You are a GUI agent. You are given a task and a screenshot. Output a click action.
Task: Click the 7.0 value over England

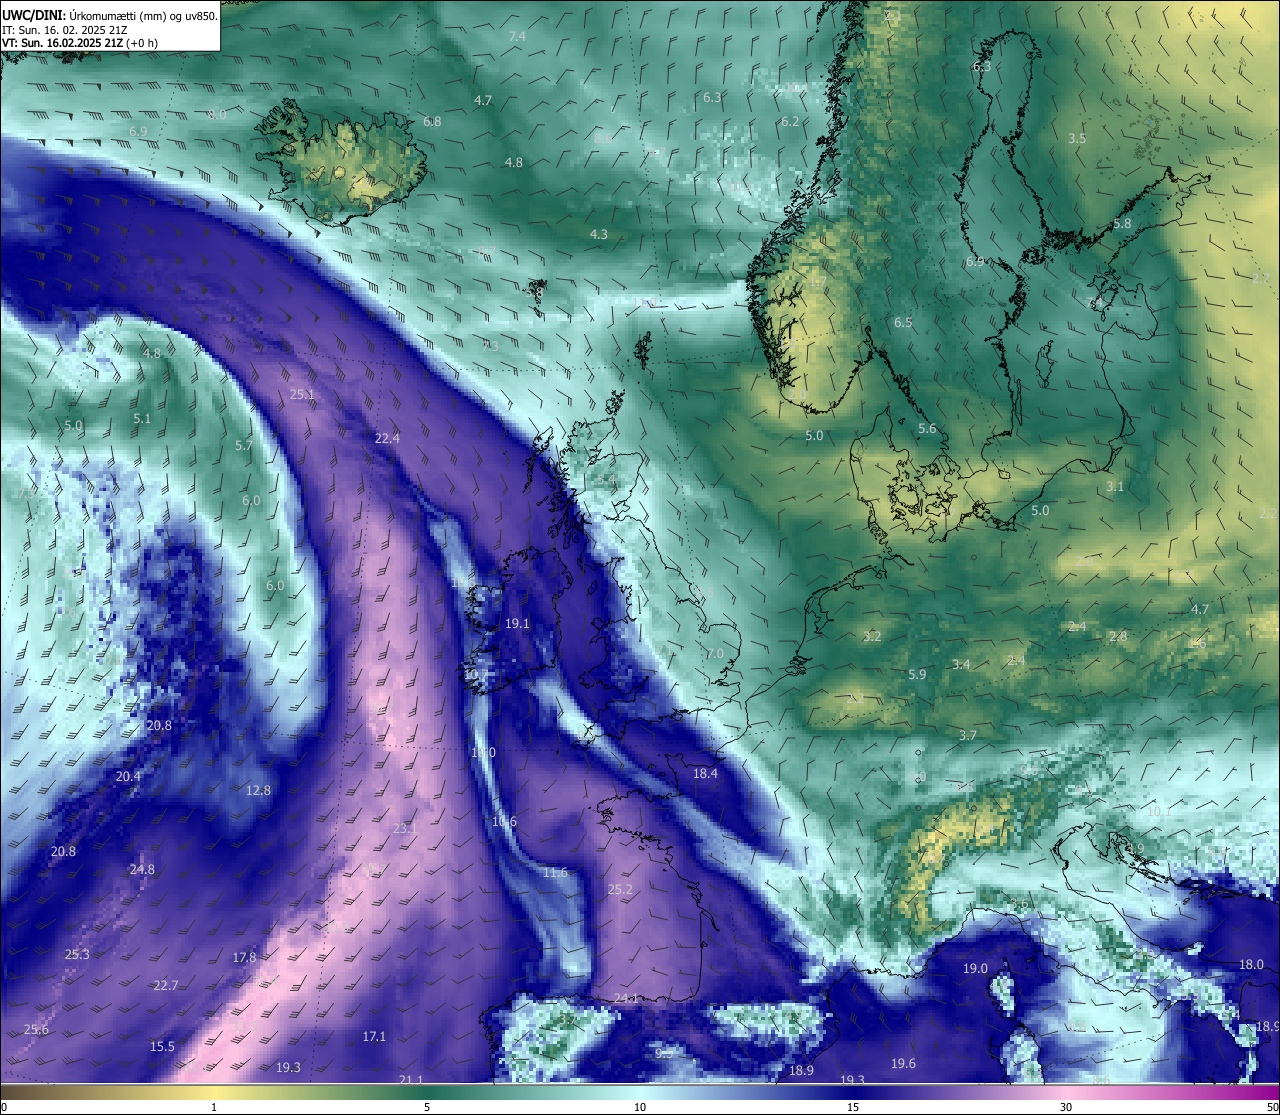click(715, 654)
